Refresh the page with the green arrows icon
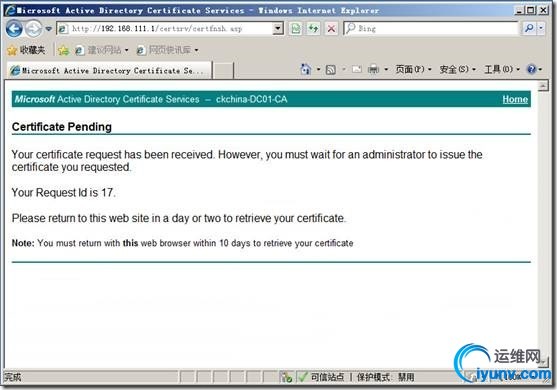 [313, 29]
